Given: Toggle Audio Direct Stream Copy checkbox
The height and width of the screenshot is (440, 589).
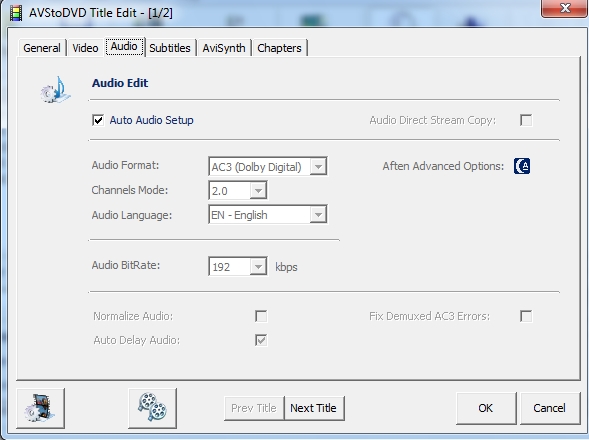Looking at the screenshot, I should [526, 120].
